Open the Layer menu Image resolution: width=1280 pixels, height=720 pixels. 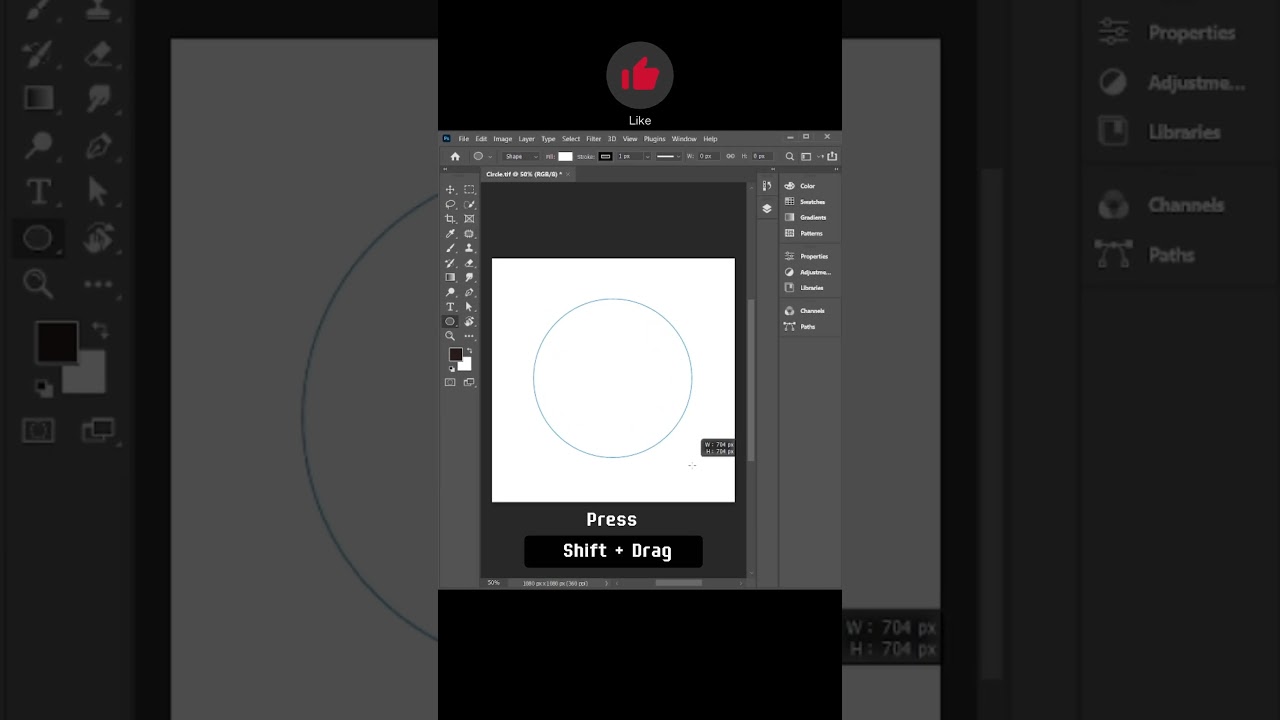tap(526, 139)
